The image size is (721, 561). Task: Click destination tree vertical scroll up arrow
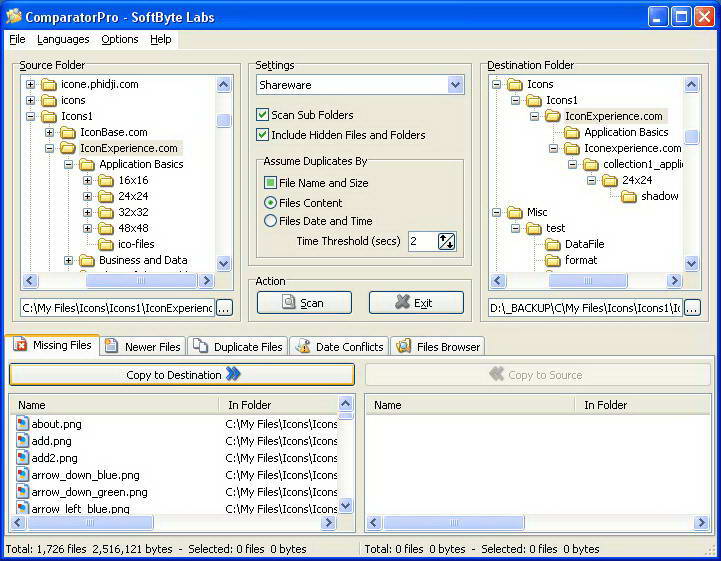pyautogui.click(x=691, y=85)
